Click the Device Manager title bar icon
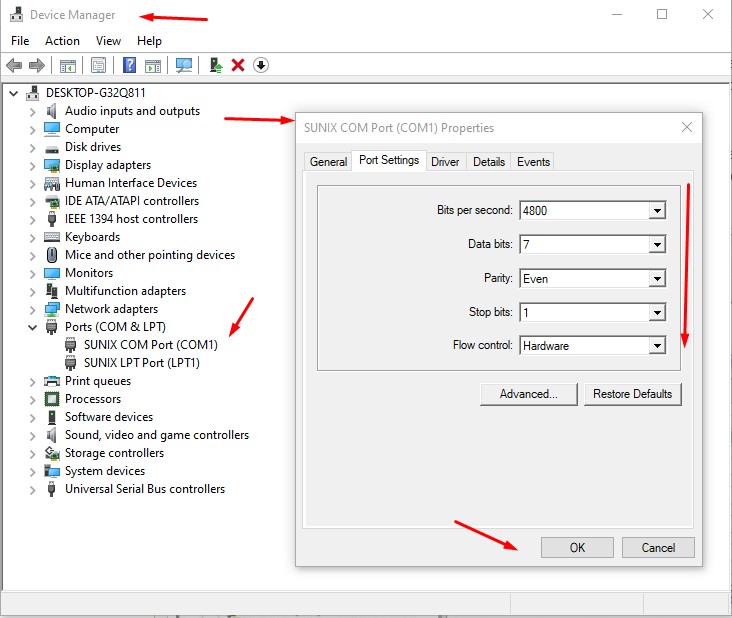The height and width of the screenshot is (618, 732). coord(17,14)
